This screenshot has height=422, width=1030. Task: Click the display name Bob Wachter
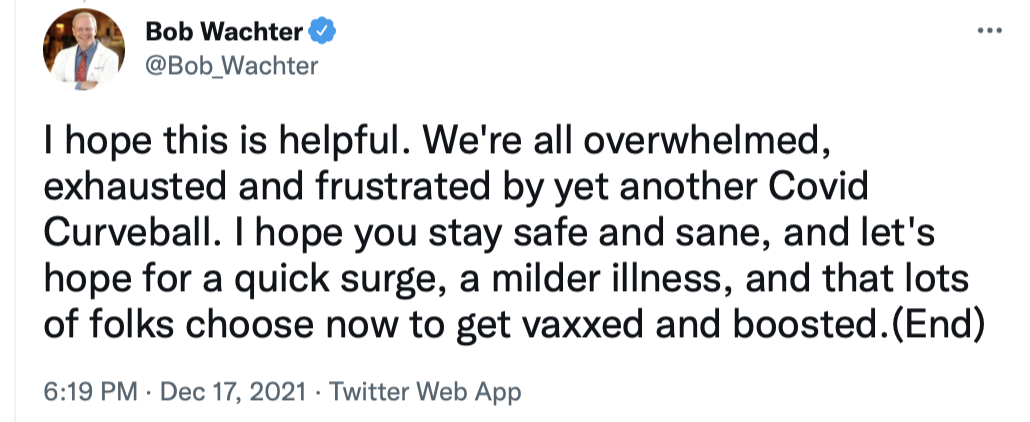(x=224, y=33)
